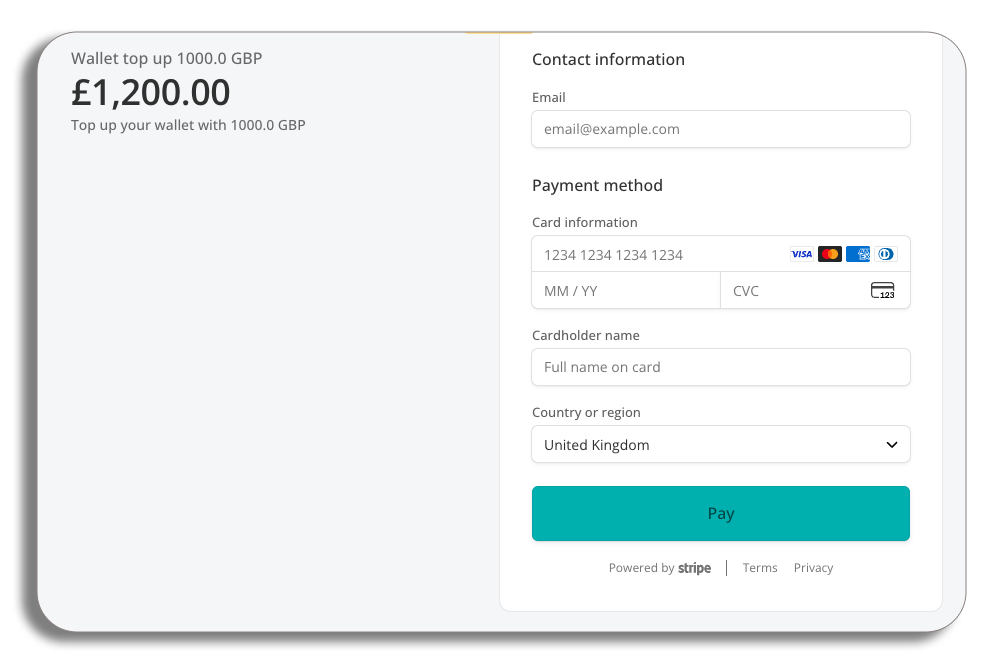Viewport: 1000px width, 662px height.
Task: Open the Terms link
Action: (760, 568)
